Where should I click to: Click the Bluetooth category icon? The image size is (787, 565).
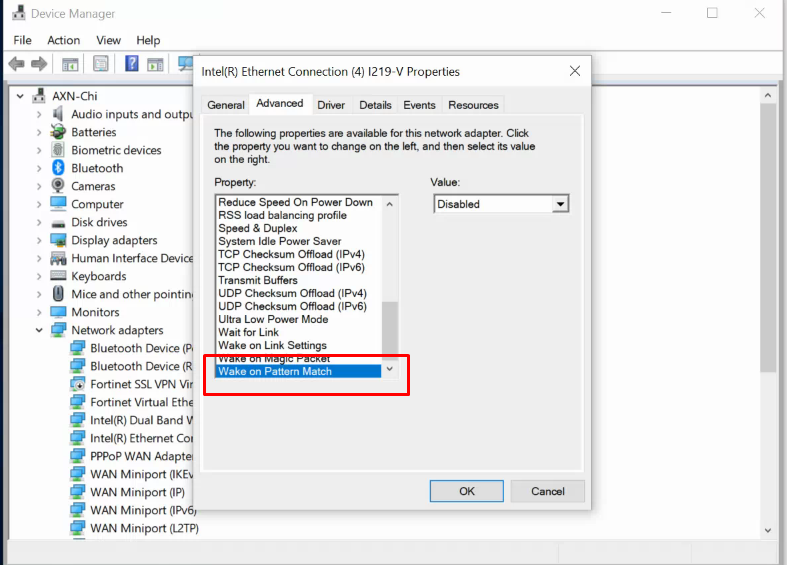tap(58, 168)
